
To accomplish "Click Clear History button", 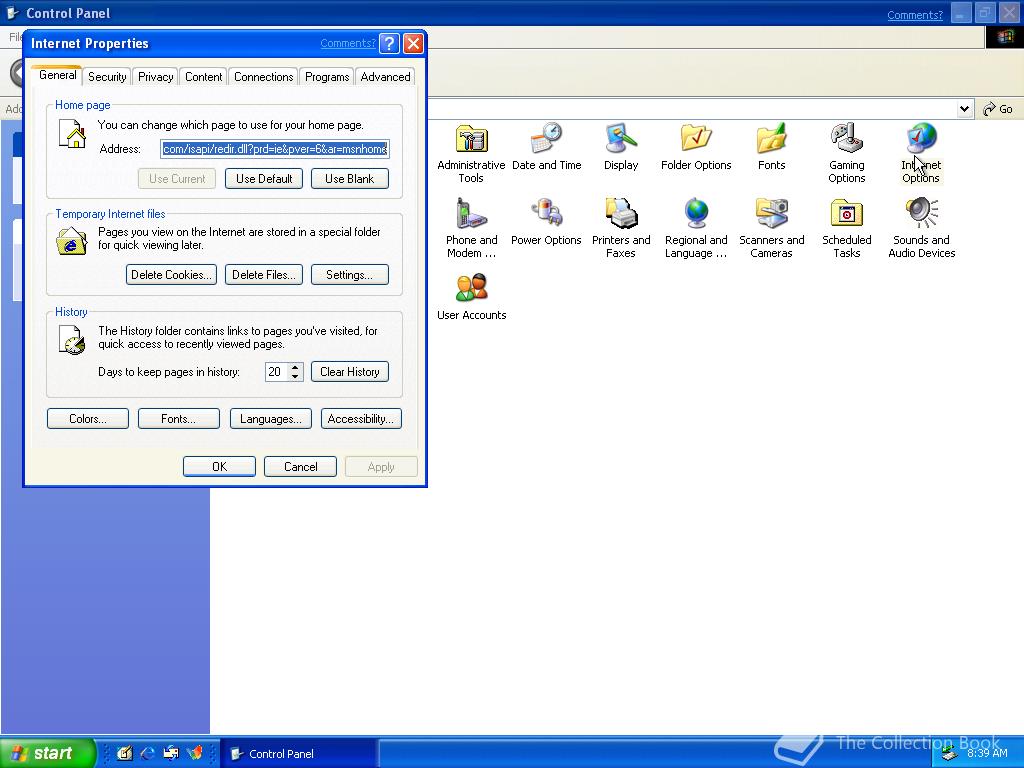I will click(349, 372).
